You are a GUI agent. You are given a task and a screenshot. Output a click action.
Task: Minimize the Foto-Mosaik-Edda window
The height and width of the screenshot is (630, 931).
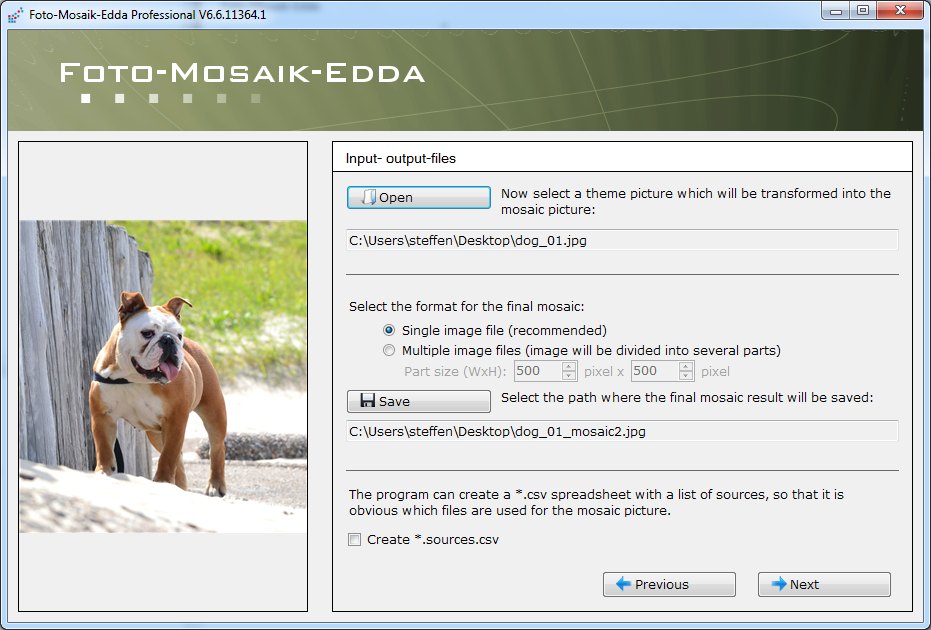click(836, 10)
